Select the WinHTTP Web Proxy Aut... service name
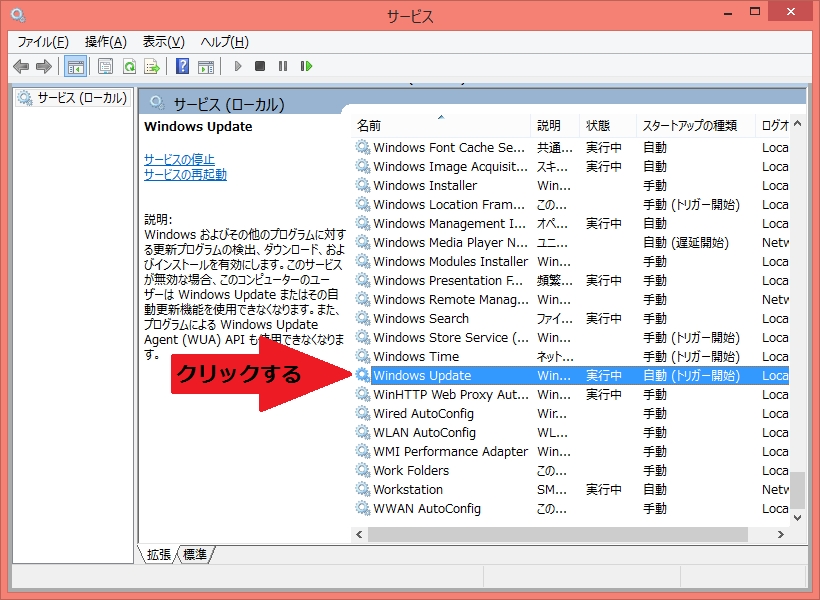 [451, 394]
